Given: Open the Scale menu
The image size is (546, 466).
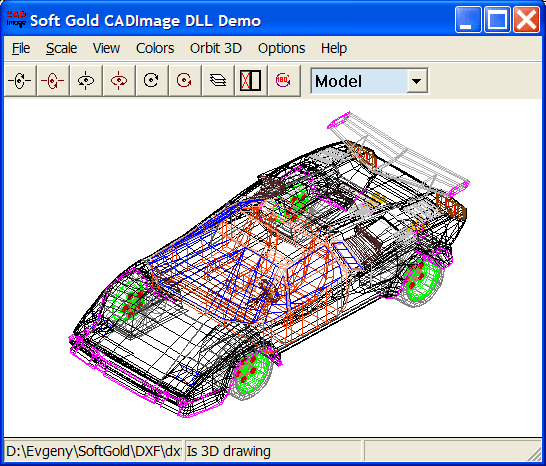Looking at the screenshot, I should 61,48.
